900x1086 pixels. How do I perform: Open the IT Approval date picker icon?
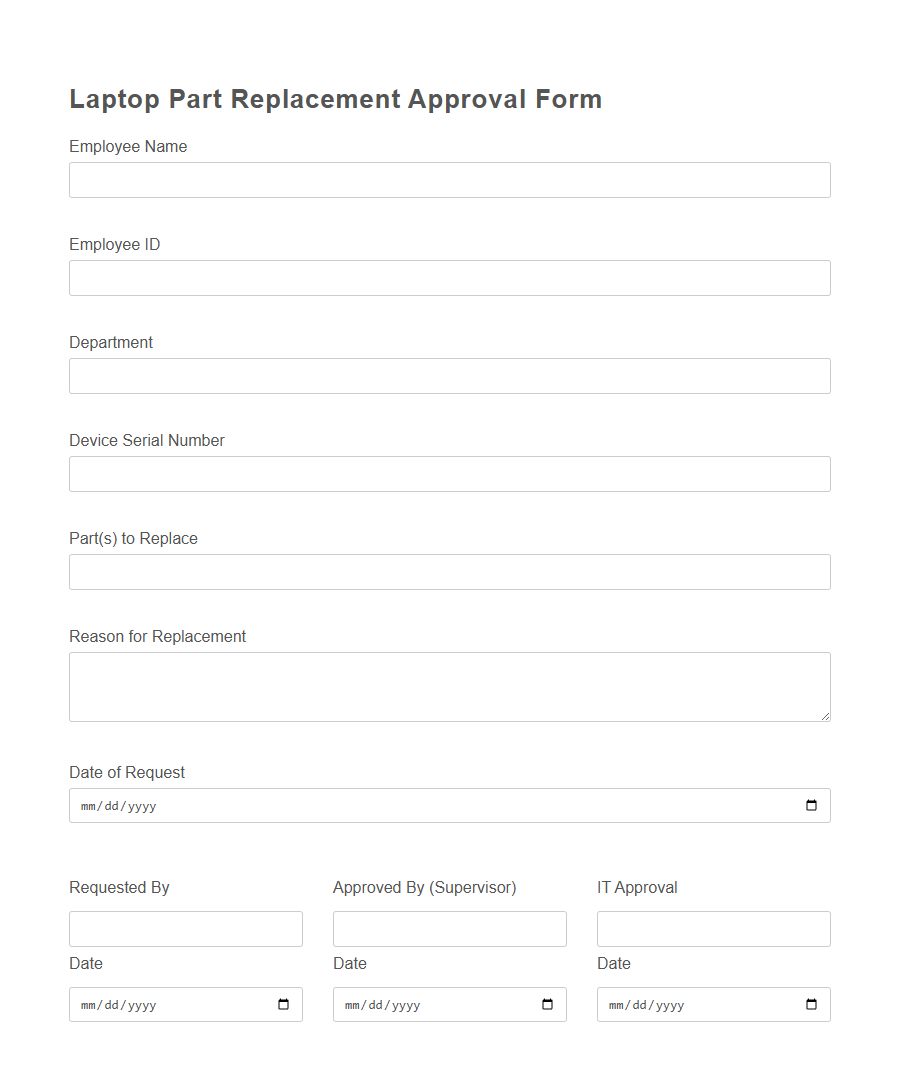811,1004
